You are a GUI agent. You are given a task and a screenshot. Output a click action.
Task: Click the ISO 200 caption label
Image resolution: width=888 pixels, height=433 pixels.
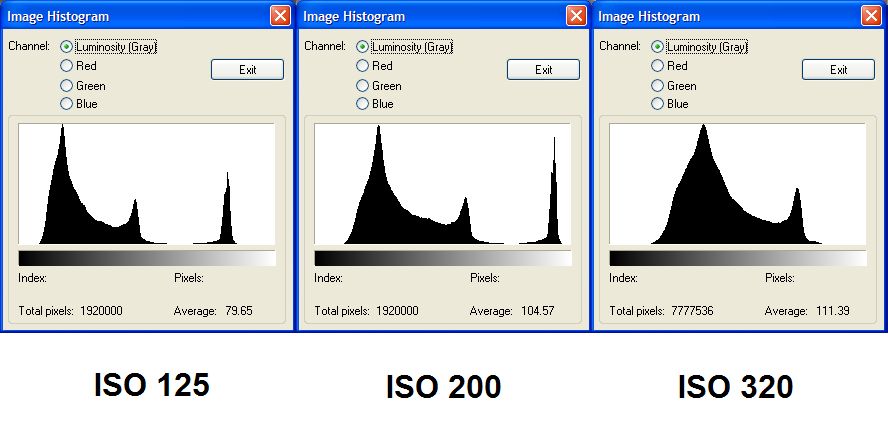(x=443, y=387)
